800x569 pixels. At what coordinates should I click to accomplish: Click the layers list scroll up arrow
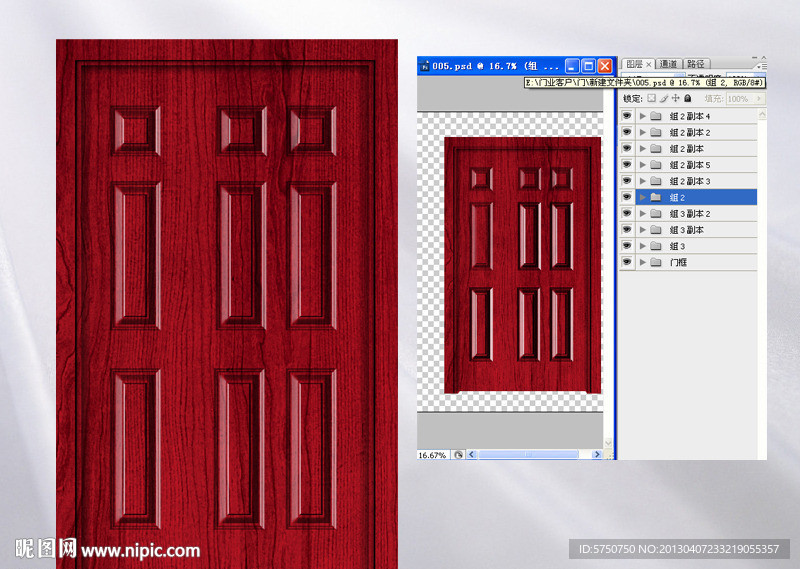pos(762,115)
